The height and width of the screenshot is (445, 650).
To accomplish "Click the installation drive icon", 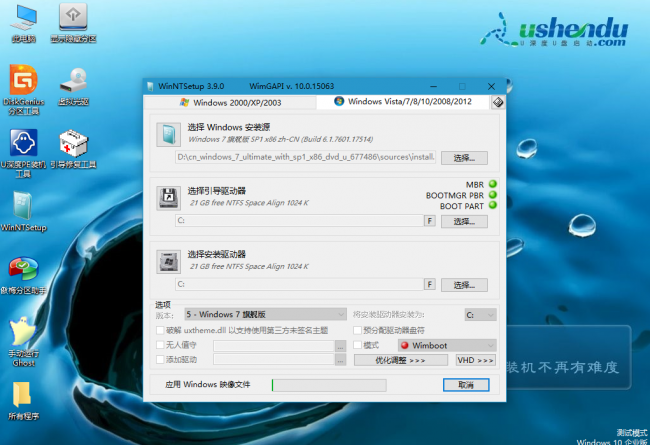I will pyautogui.click(x=168, y=262).
